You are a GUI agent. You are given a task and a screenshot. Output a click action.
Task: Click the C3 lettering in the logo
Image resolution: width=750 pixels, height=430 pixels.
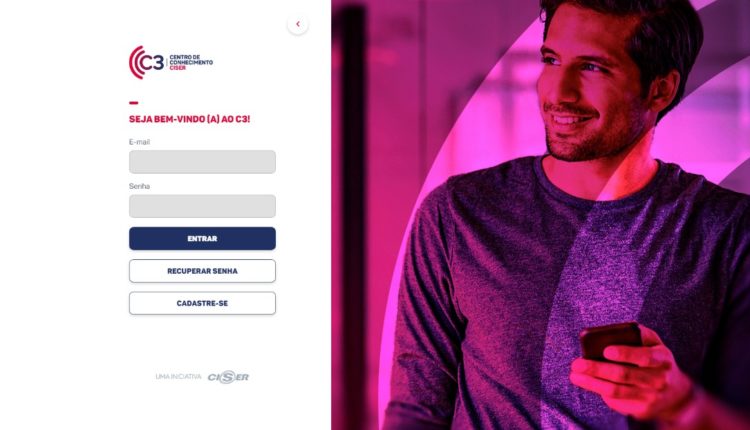153,63
